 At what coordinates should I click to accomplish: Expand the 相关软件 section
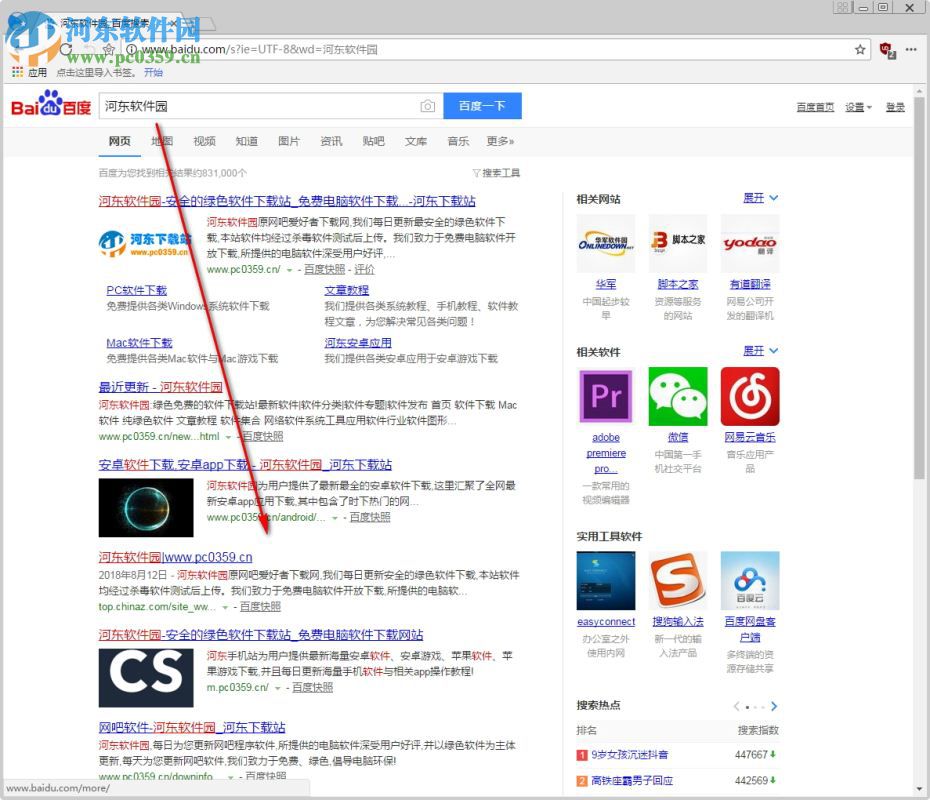[760, 351]
